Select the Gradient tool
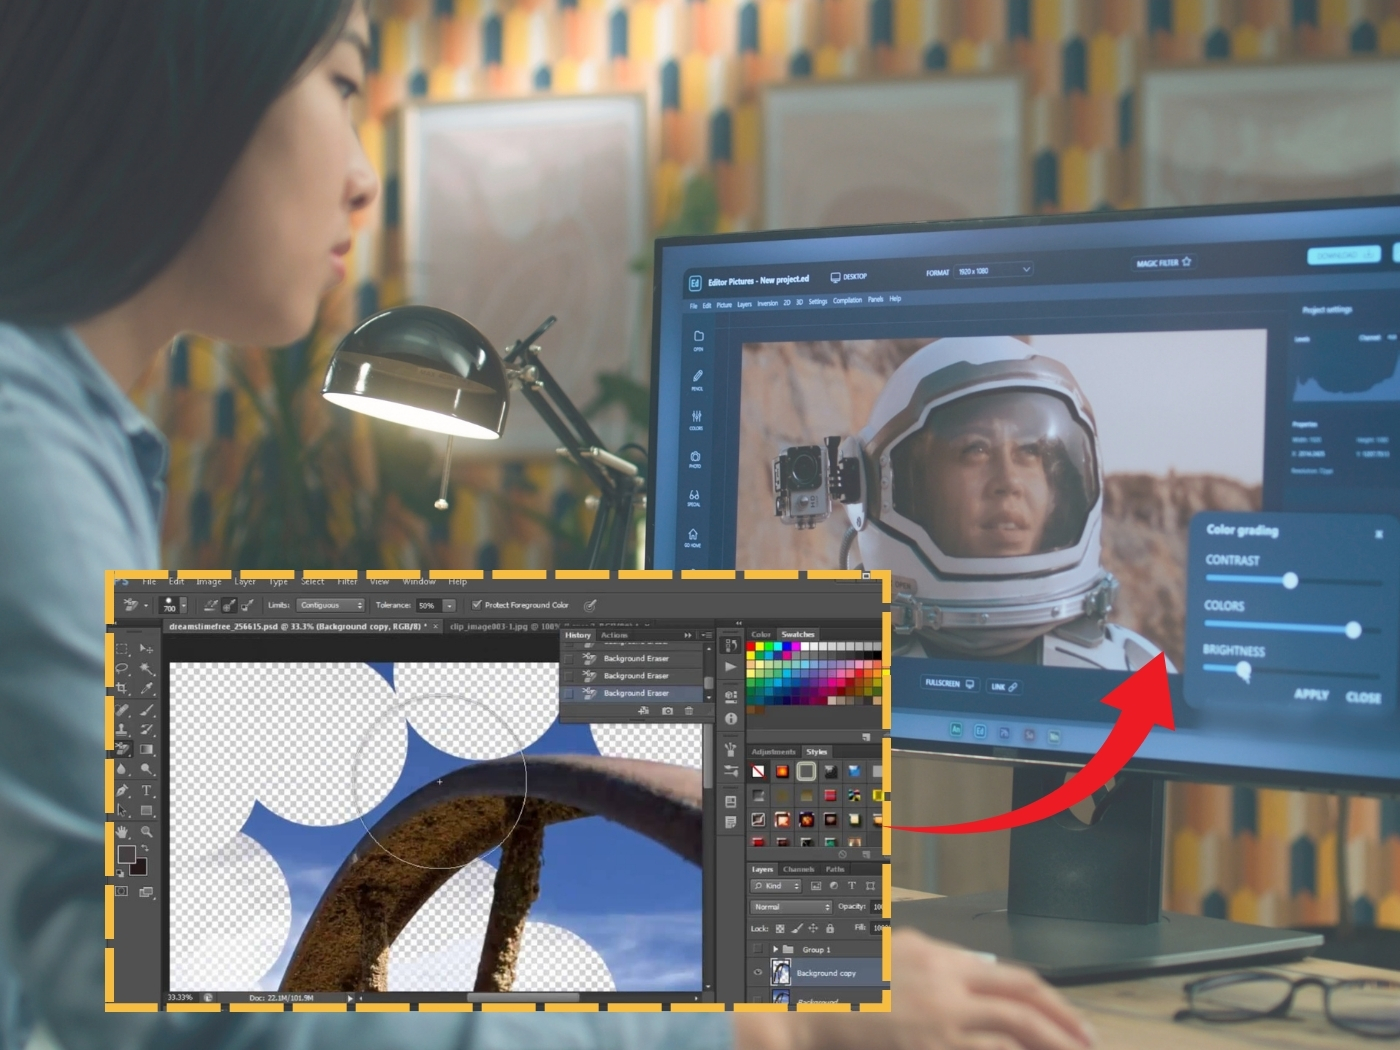 (146, 749)
